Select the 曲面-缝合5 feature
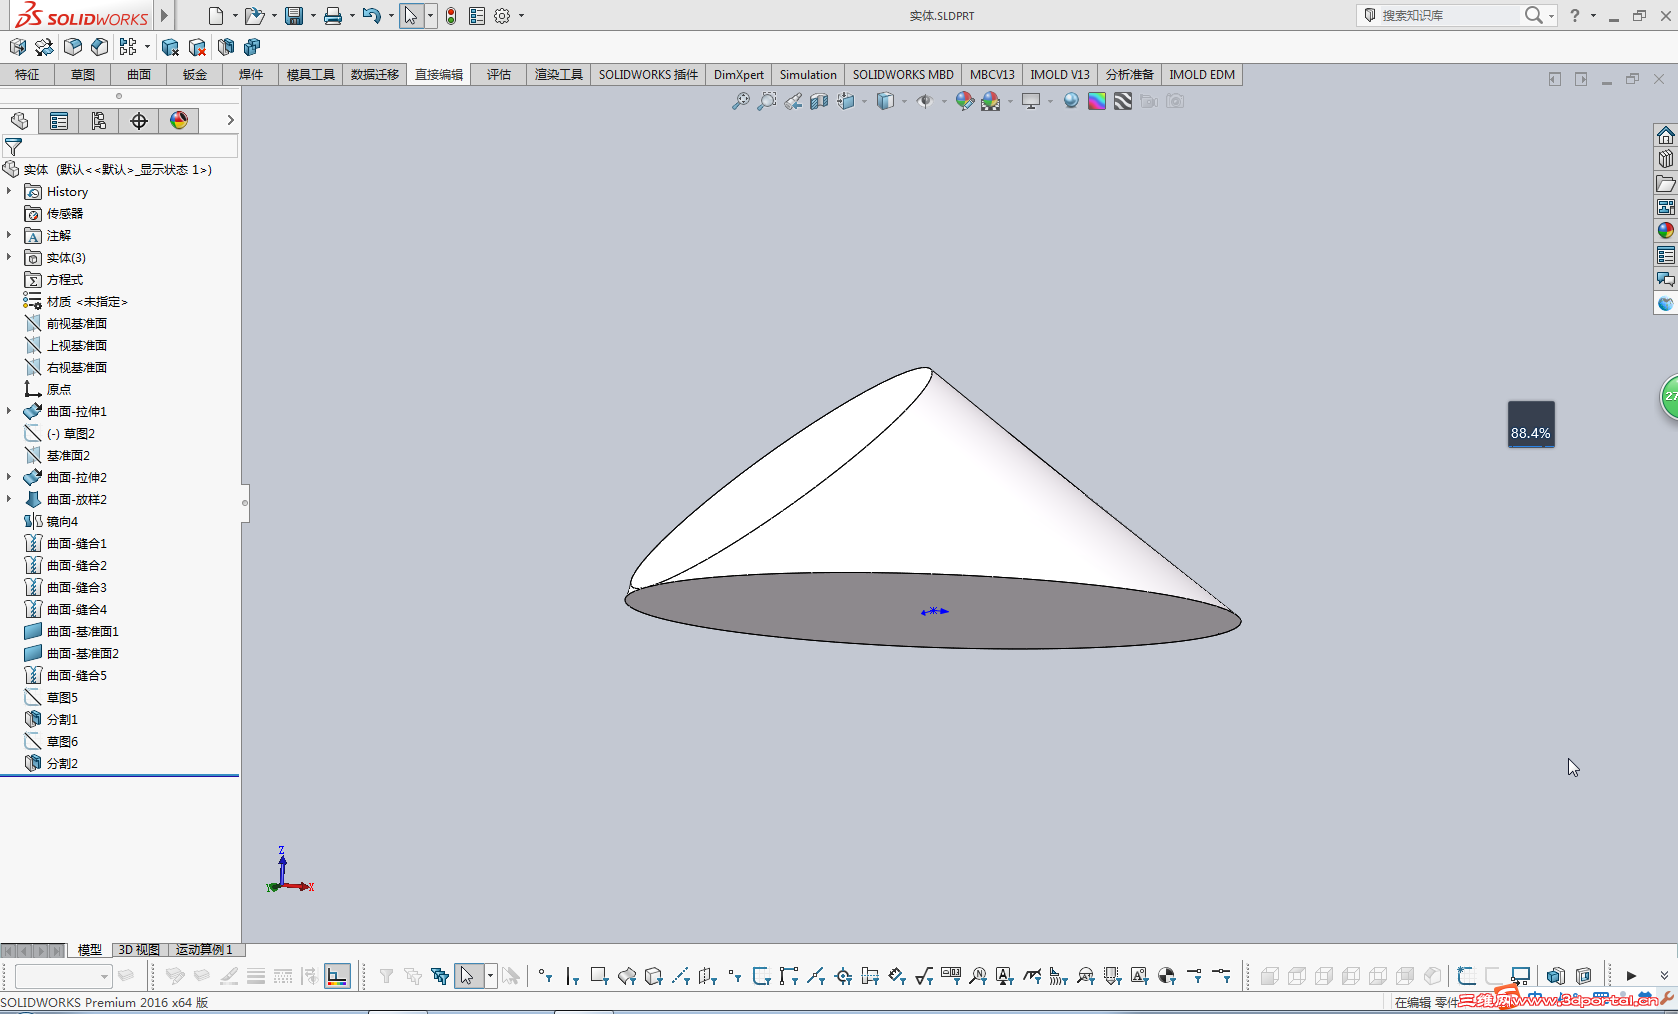The height and width of the screenshot is (1014, 1678). (x=76, y=675)
